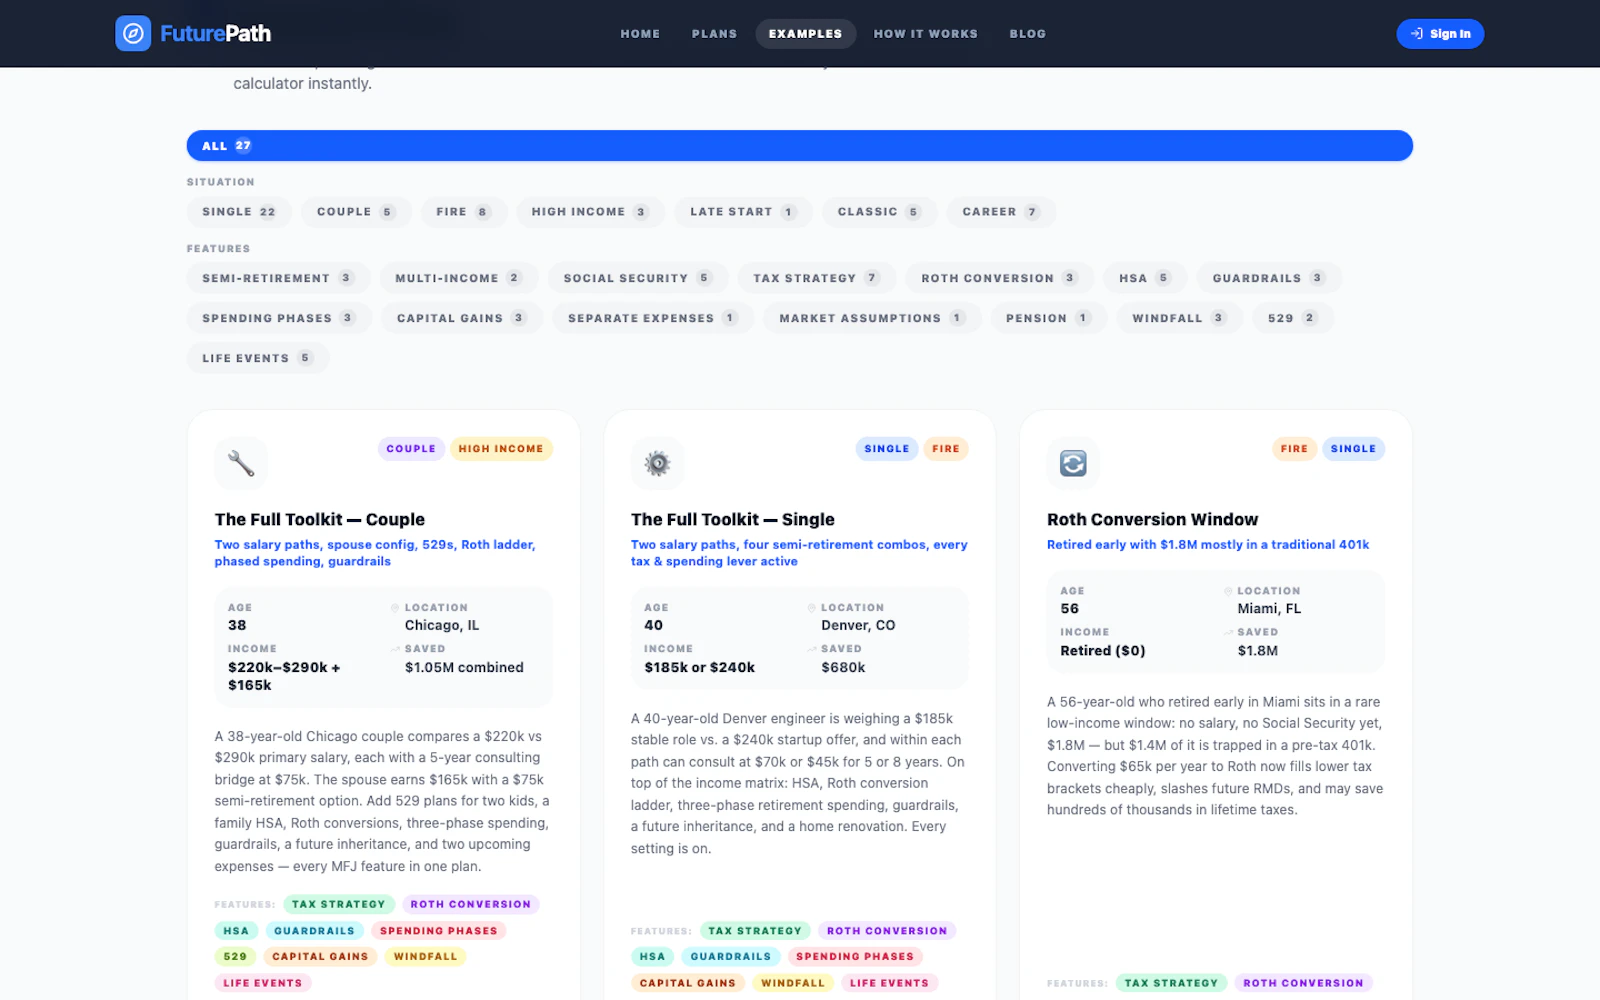Click HSA tag on Single toolkit card
The height and width of the screenshot is (1000, 1600).
(652, 957)
